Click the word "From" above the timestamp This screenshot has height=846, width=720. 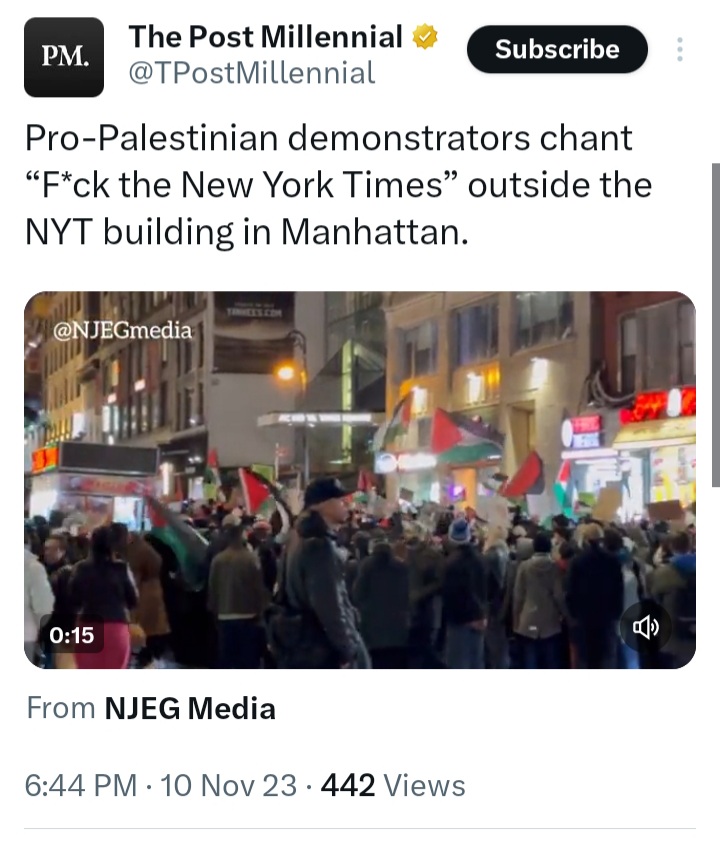(61, 708)
